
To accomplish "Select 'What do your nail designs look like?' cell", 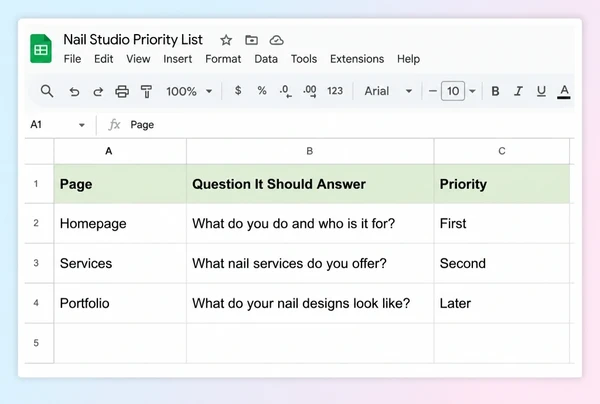I will coord(310,303).
